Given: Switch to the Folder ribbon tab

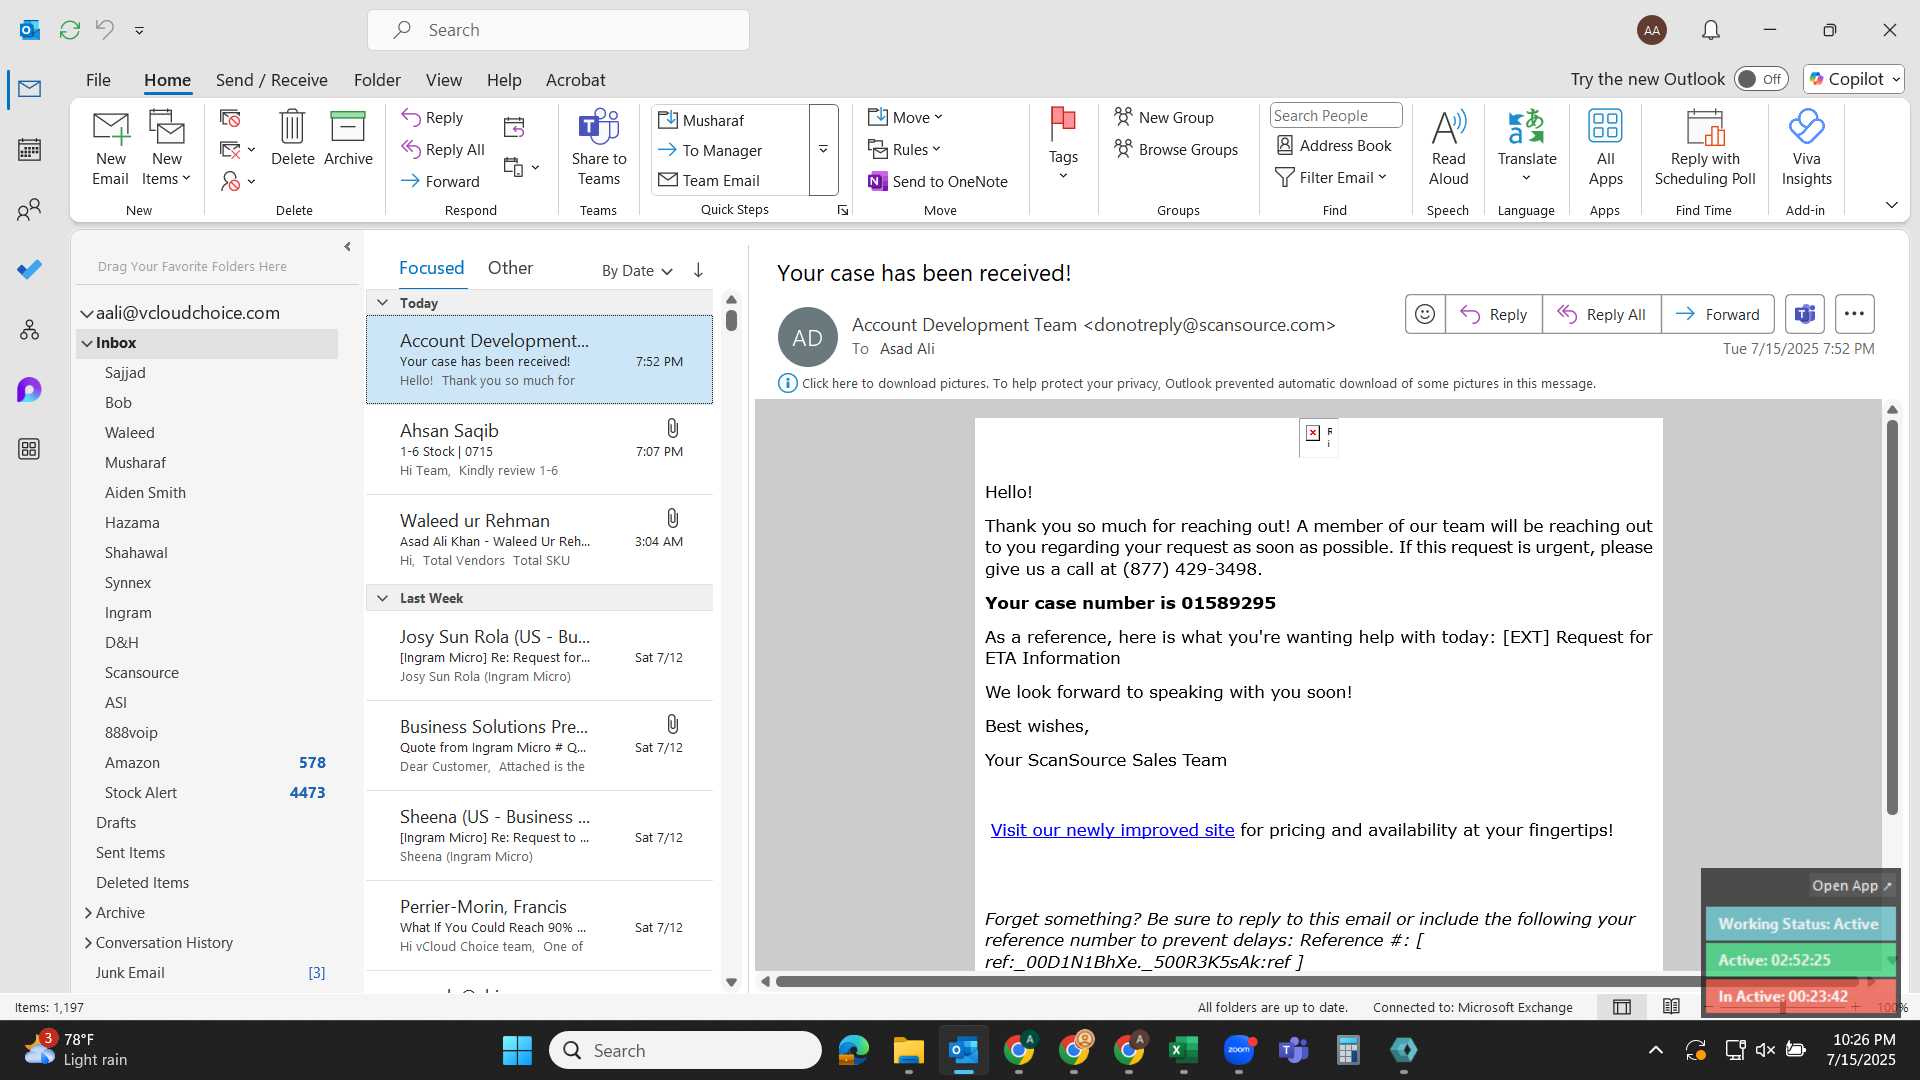Looking at the screenshot, I should 377,80.
